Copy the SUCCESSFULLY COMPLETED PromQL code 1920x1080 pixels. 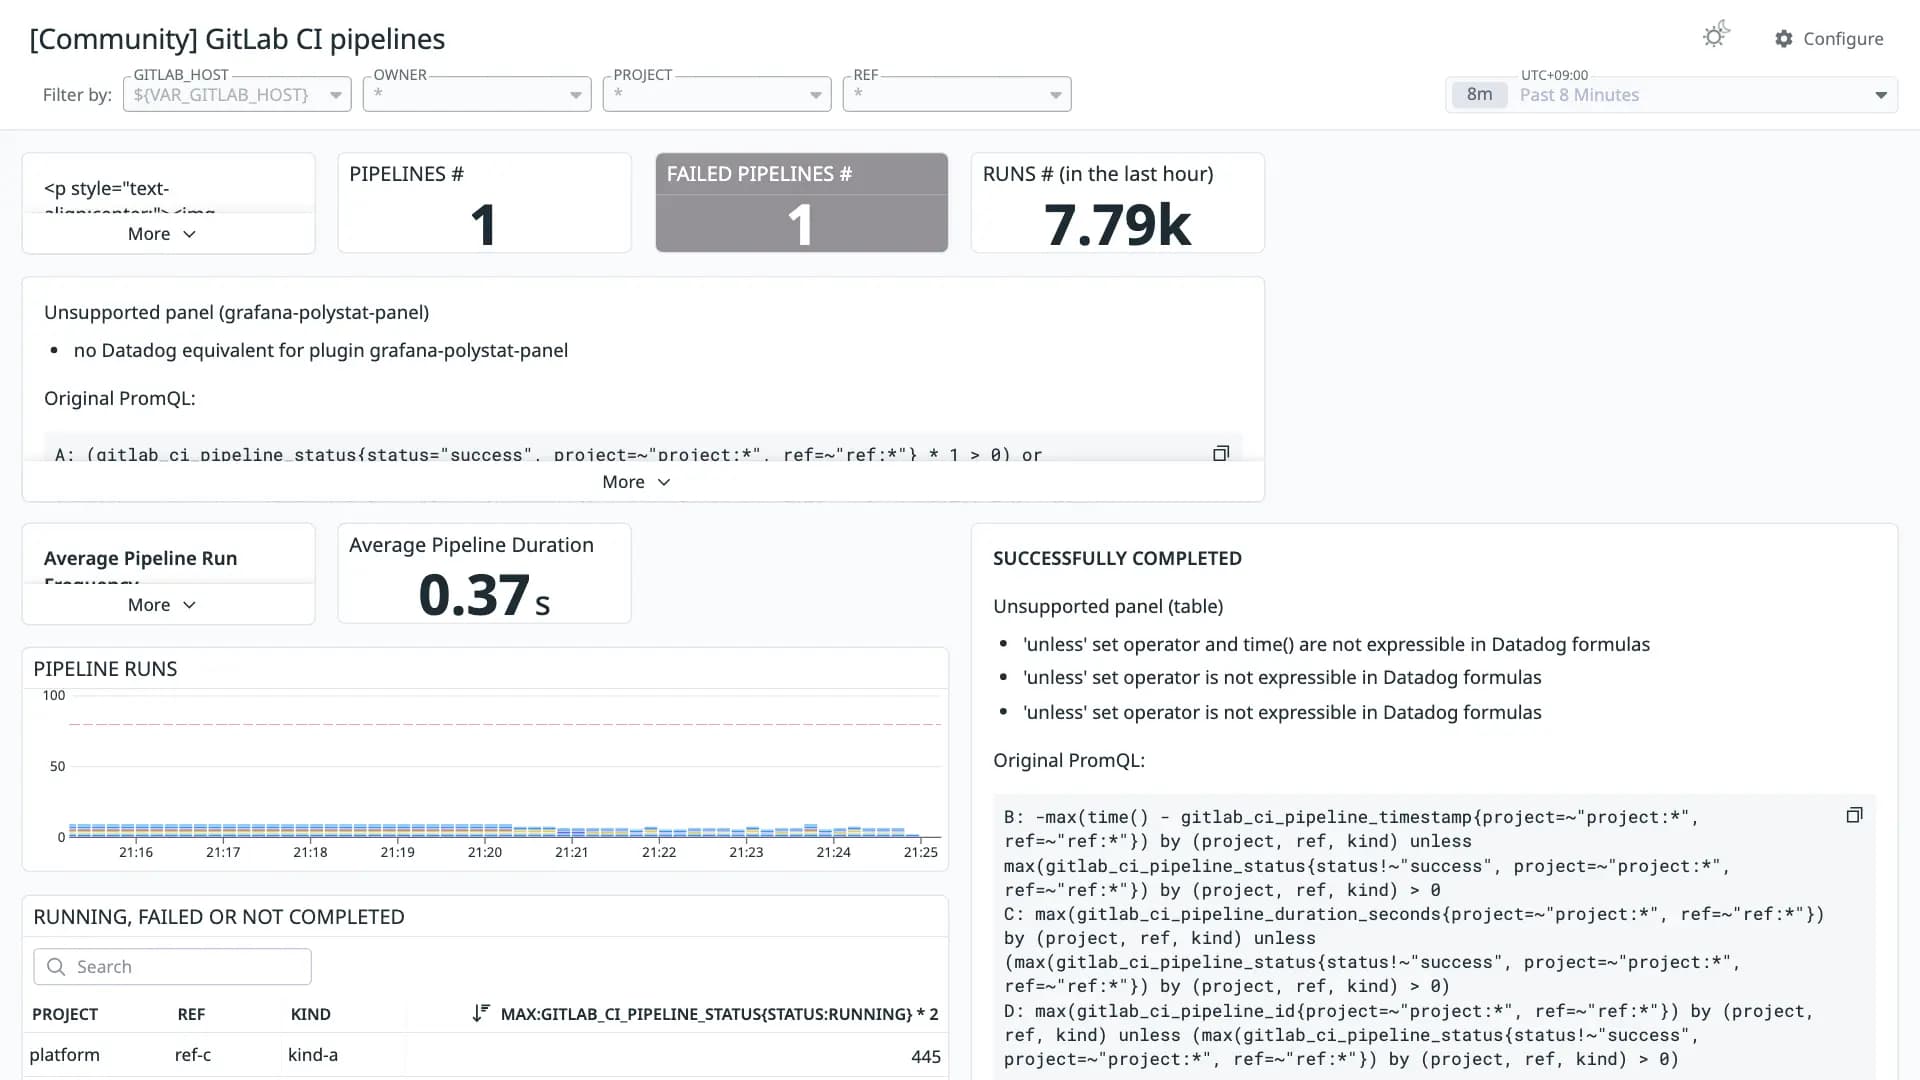[x=1854, y=815]
